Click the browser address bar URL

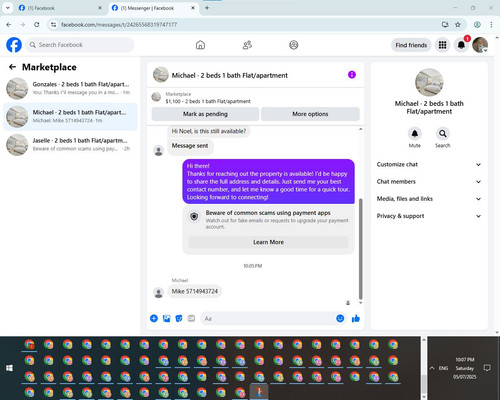point(119,25)
